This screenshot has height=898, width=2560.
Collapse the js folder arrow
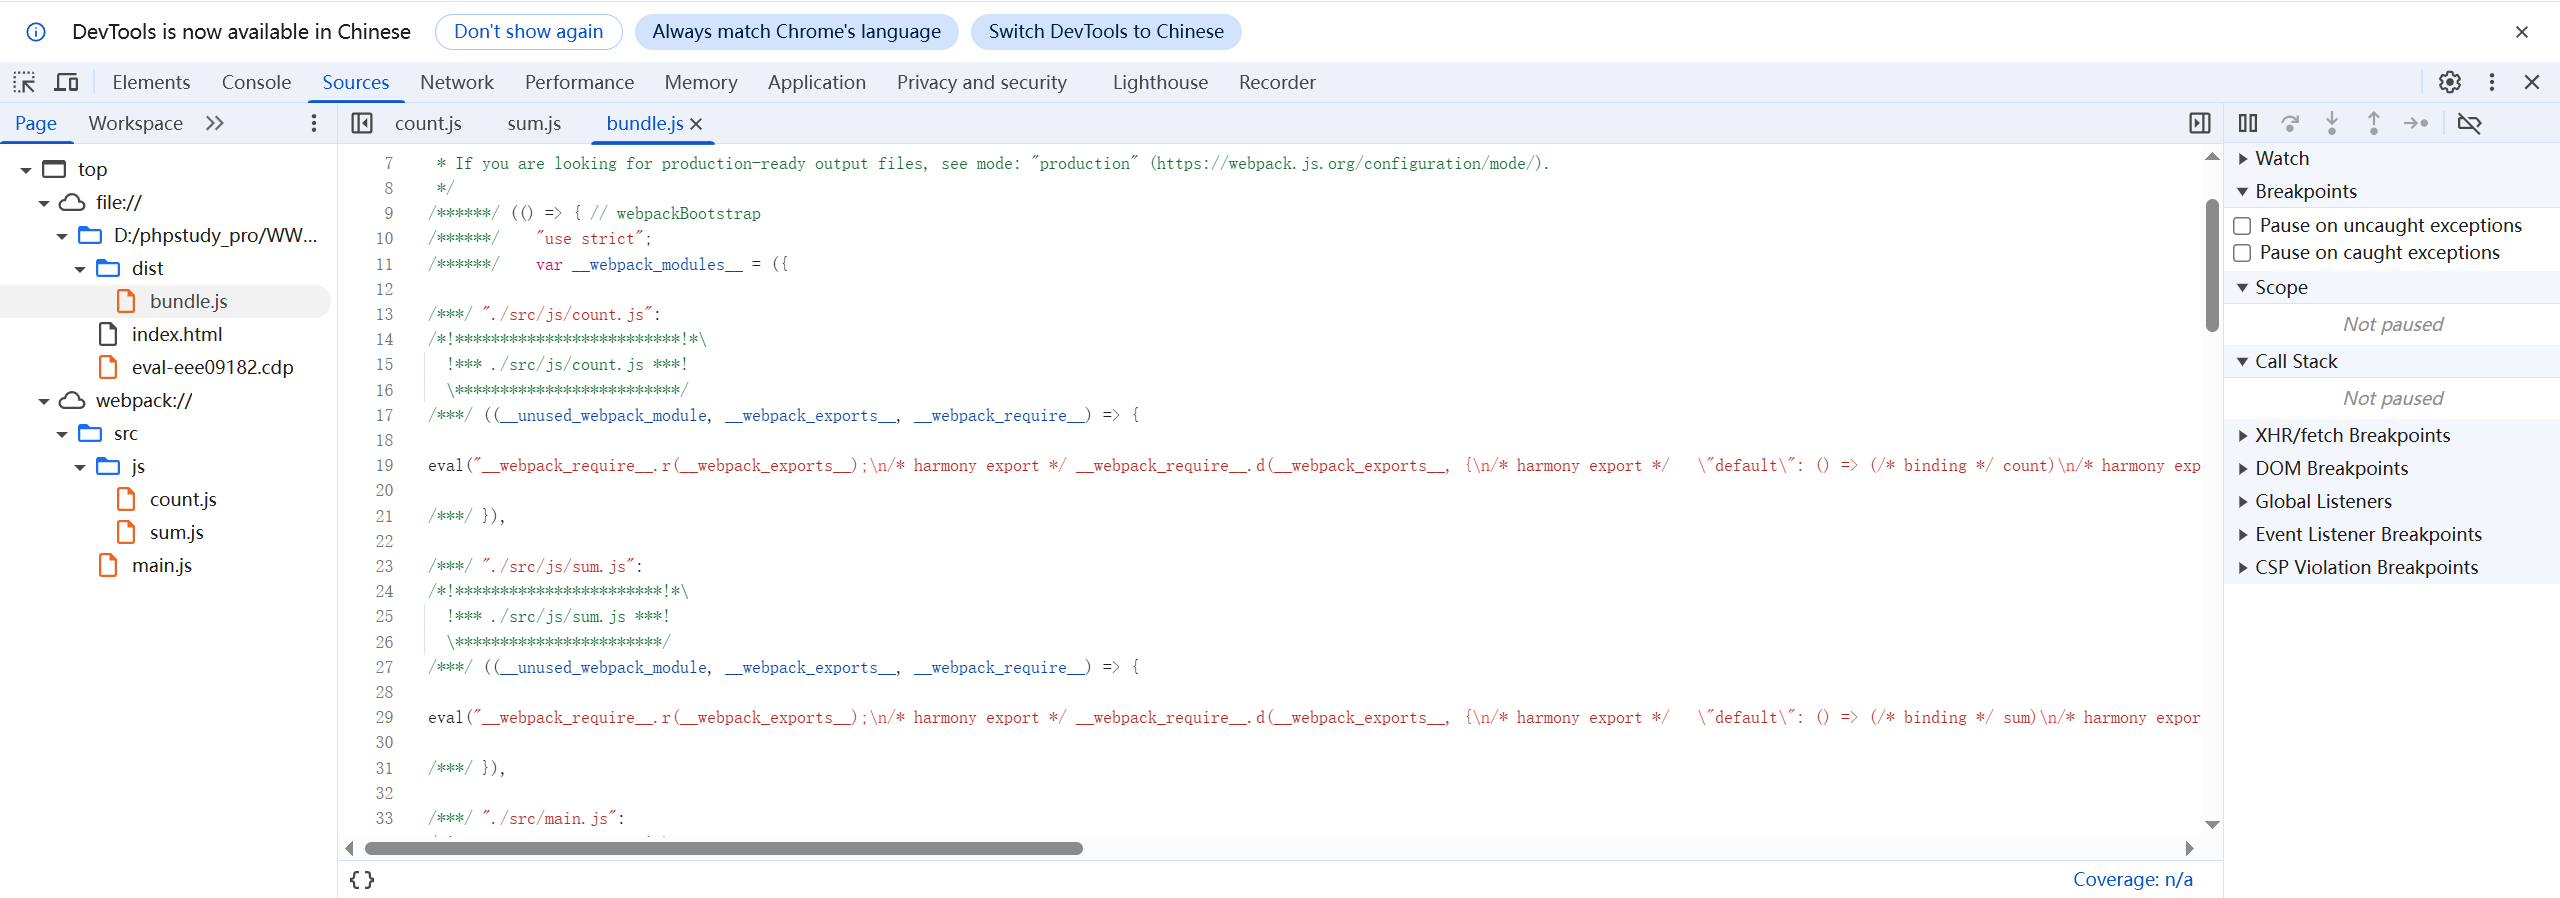(x=80, y=467)
